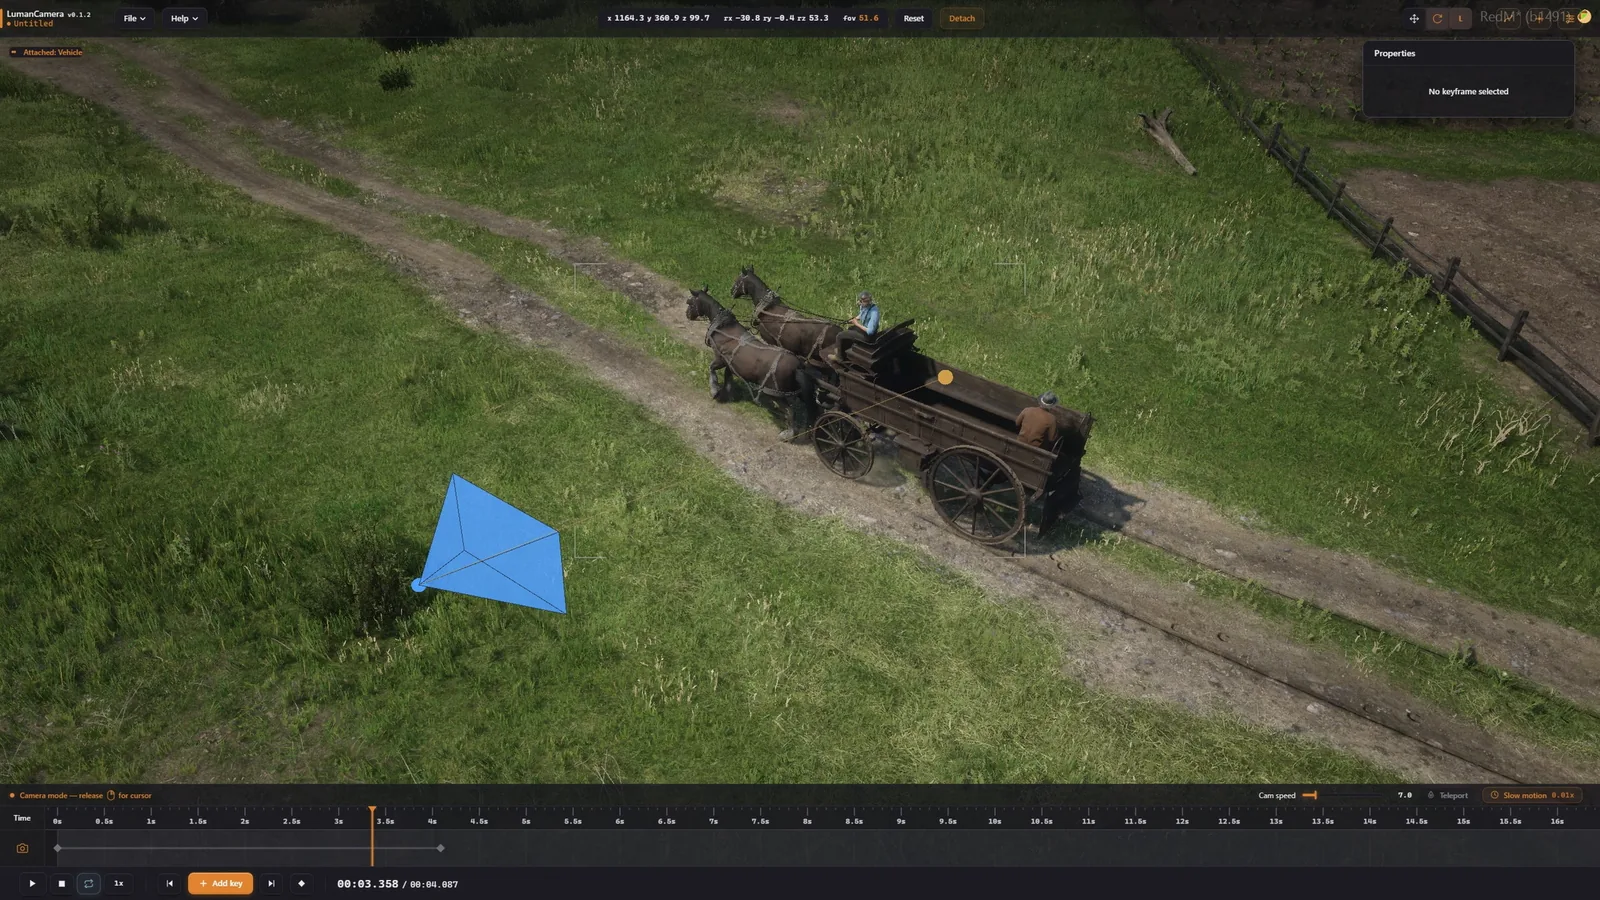
Task: Click the Add key button
Action: (220, 884)
